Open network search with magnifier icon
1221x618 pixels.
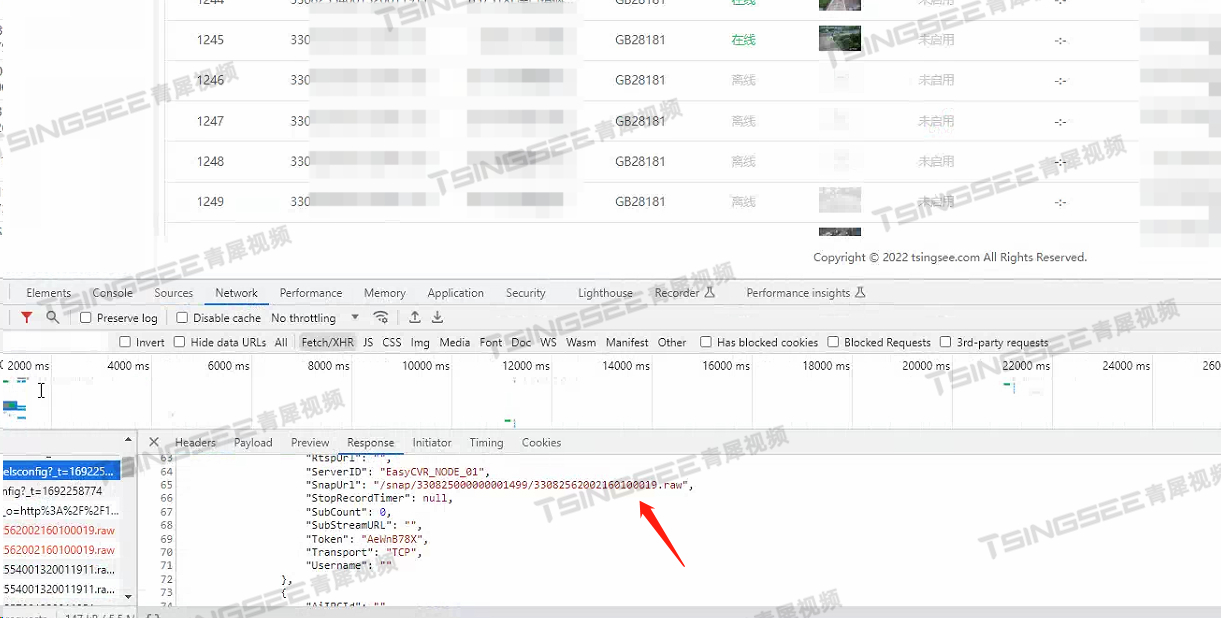pos(52,317)
